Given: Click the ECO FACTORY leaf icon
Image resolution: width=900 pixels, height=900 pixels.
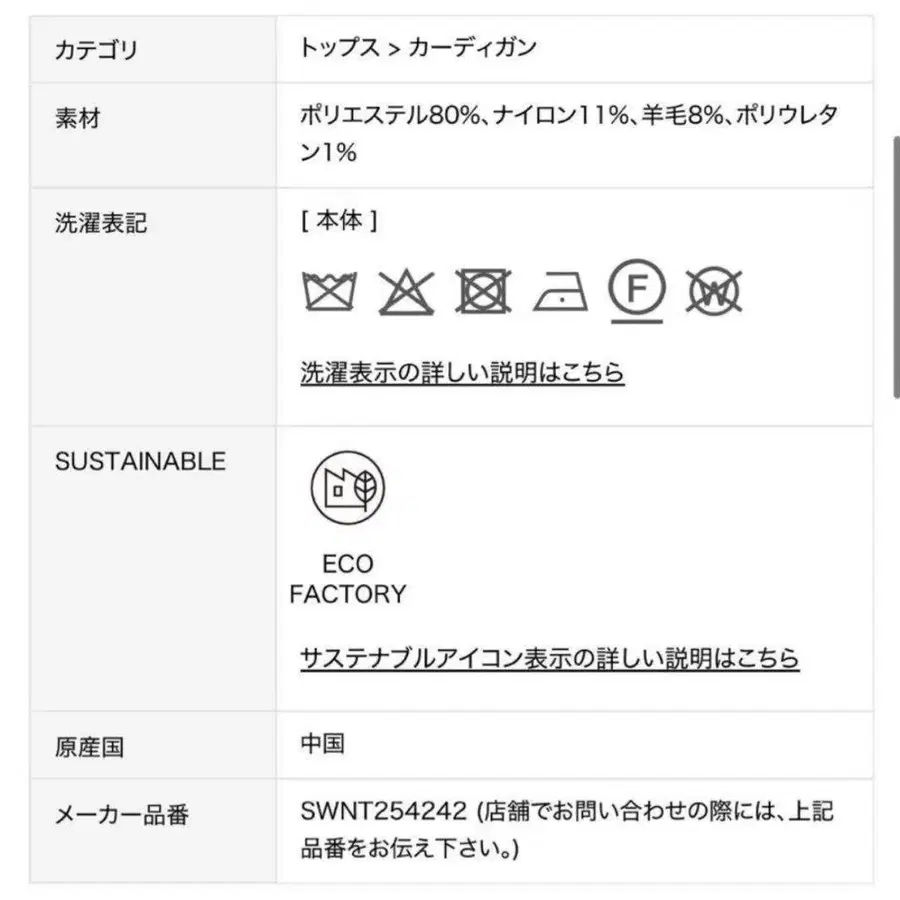Looking at the screenshot, I should coord(347,489).
